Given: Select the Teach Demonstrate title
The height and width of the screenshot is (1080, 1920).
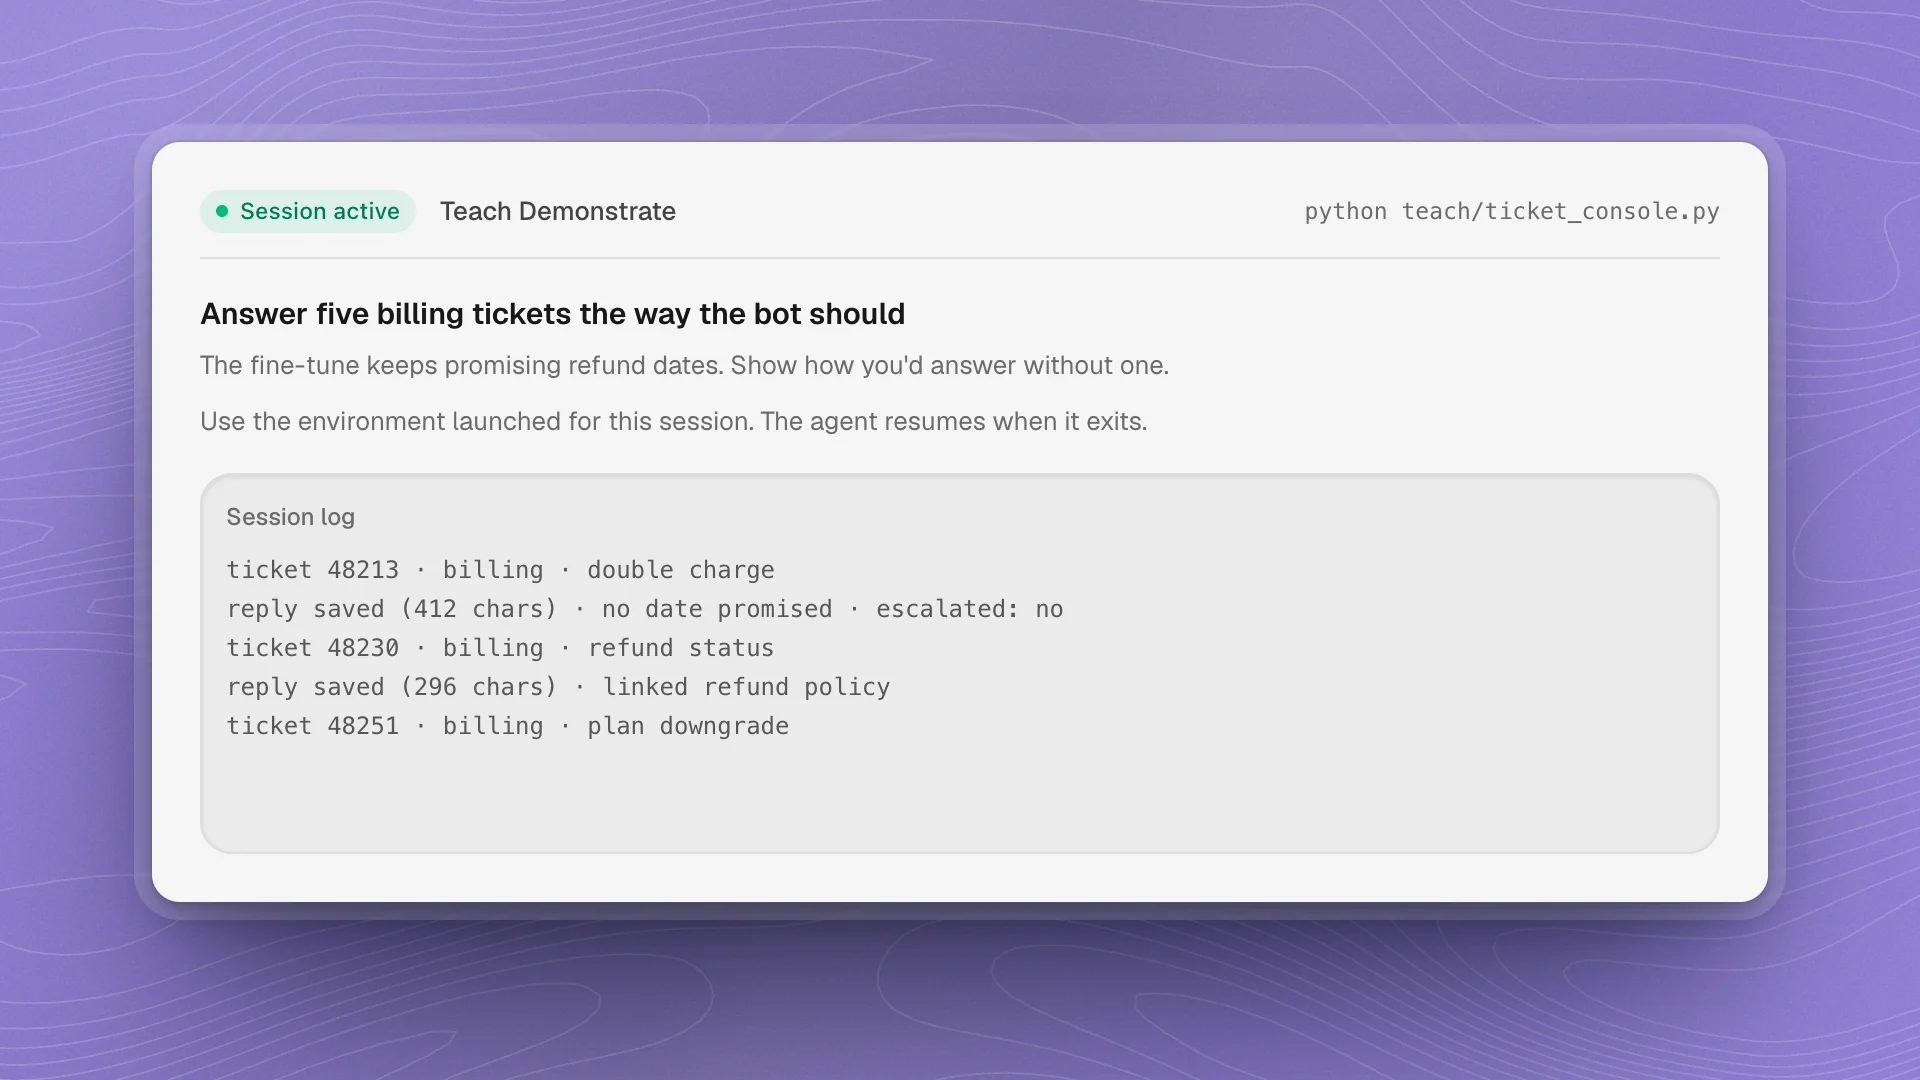Looking at the screenshot, I should (x=558, y=211).
